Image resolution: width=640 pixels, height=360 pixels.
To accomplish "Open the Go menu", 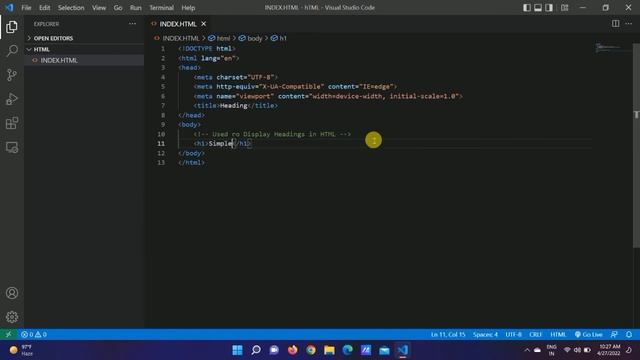I will coord(118,8).
